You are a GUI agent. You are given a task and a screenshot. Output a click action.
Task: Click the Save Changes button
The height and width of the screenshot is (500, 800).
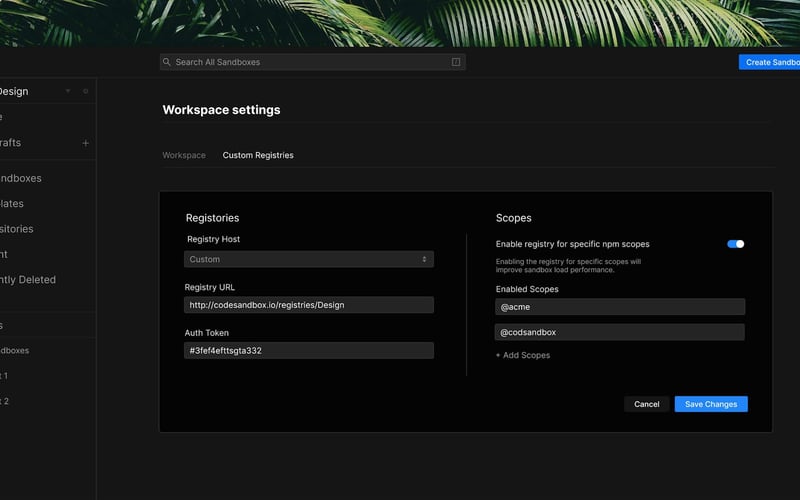click(x=711, y=404)
